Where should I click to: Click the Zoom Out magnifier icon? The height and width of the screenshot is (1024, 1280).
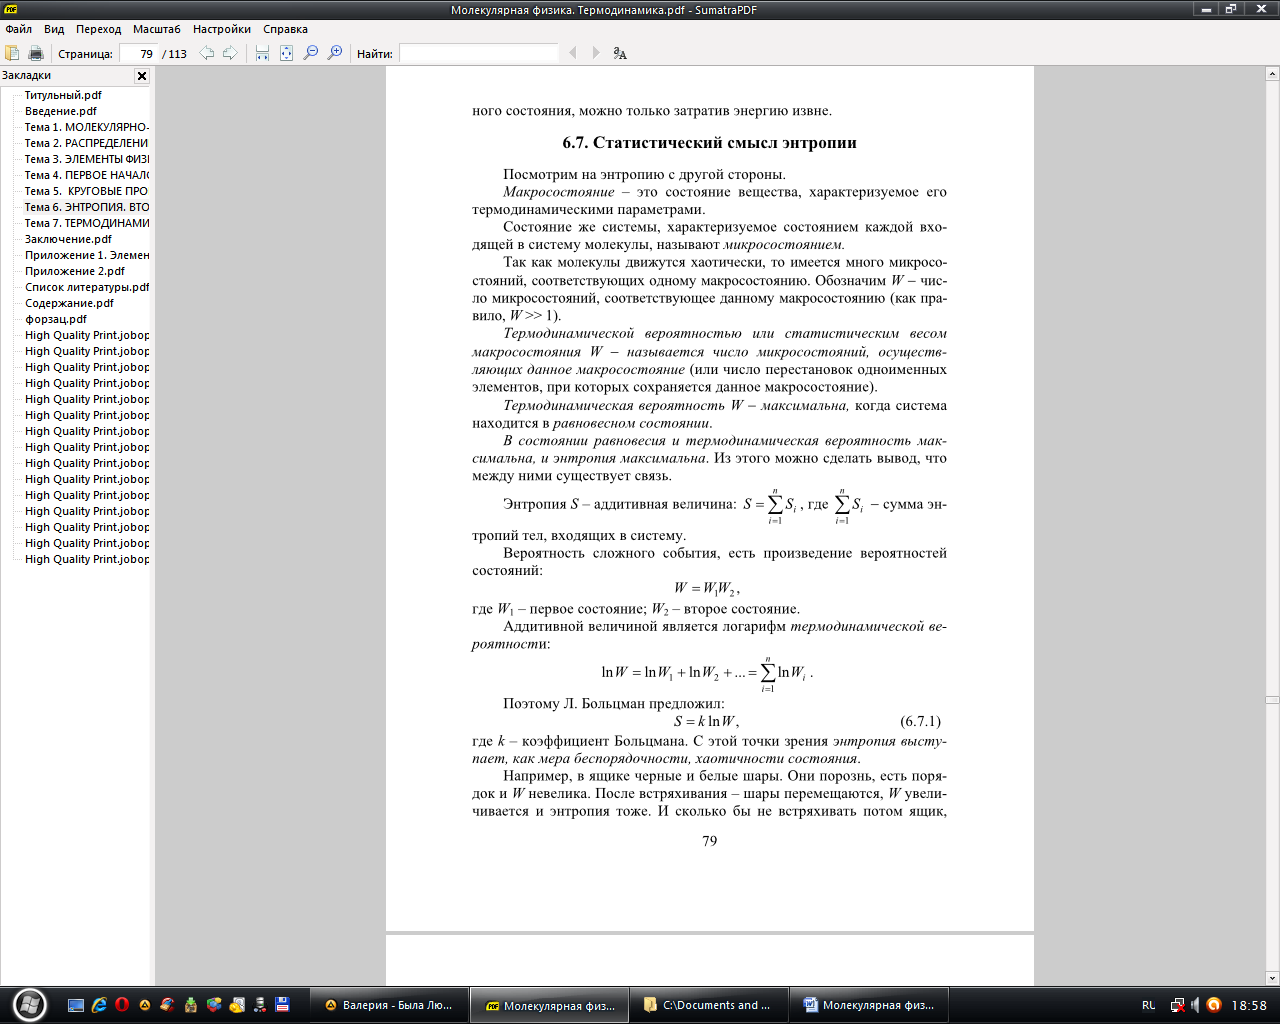(x=311, y=53)
